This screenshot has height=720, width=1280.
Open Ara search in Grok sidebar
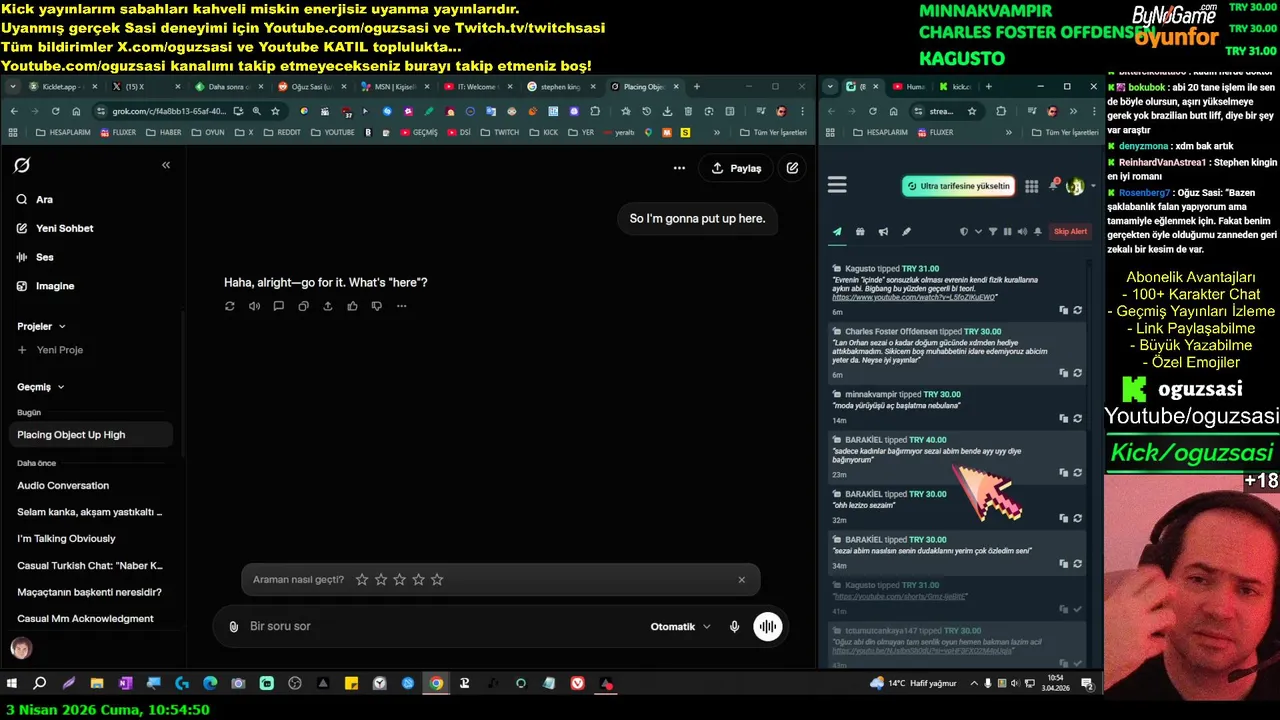coord(35,199)
